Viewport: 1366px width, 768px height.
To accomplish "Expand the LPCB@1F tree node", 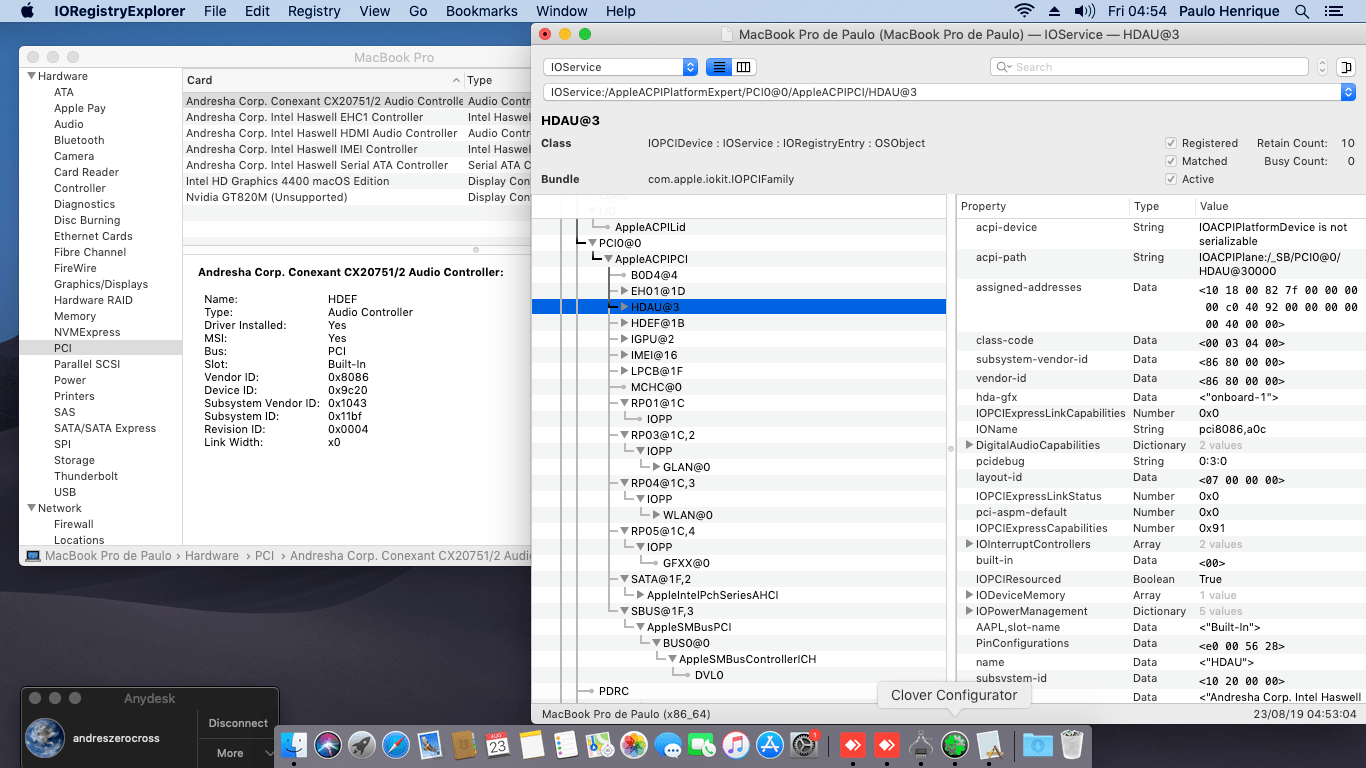I will 625,371.
